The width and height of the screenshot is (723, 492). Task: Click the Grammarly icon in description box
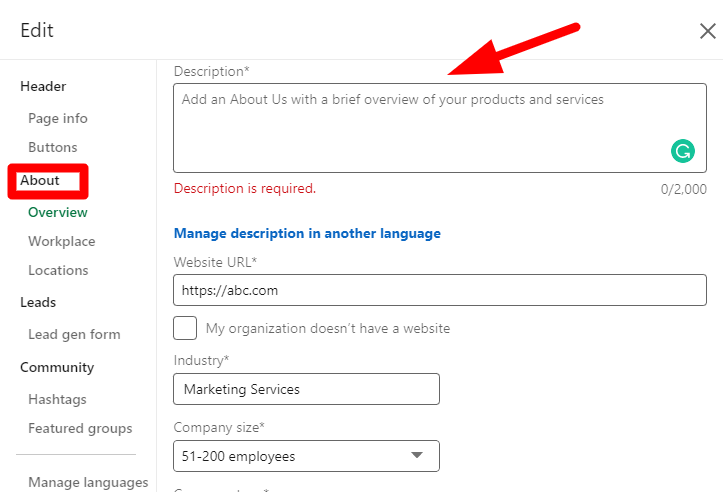pyautogui.click(x=682, y=151)
